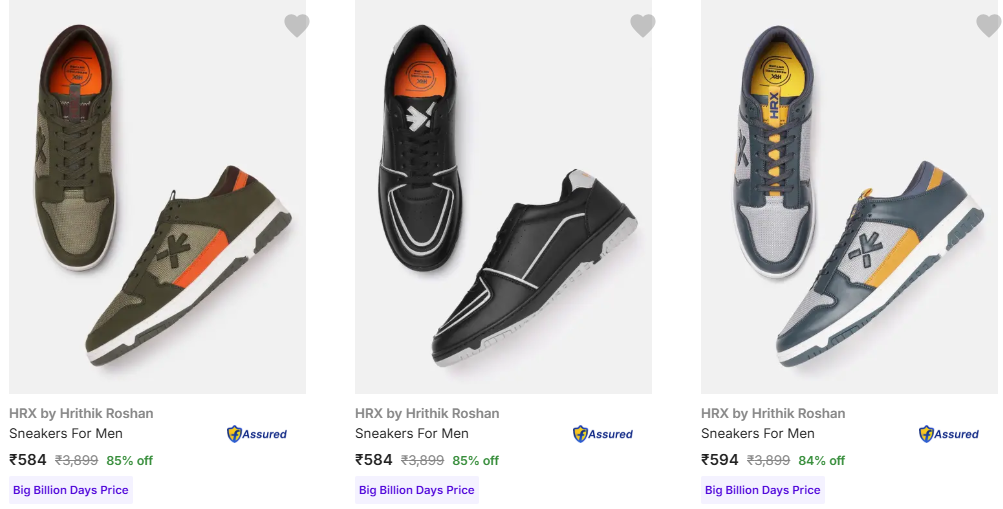
Task: Open the black sneaker product image
Action: click(503, 200)
